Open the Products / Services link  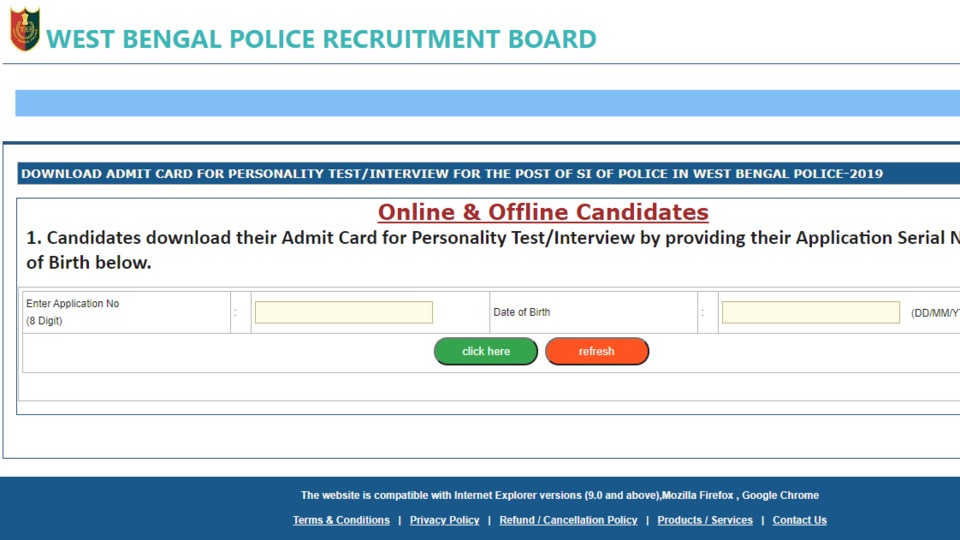pos(705,520)
